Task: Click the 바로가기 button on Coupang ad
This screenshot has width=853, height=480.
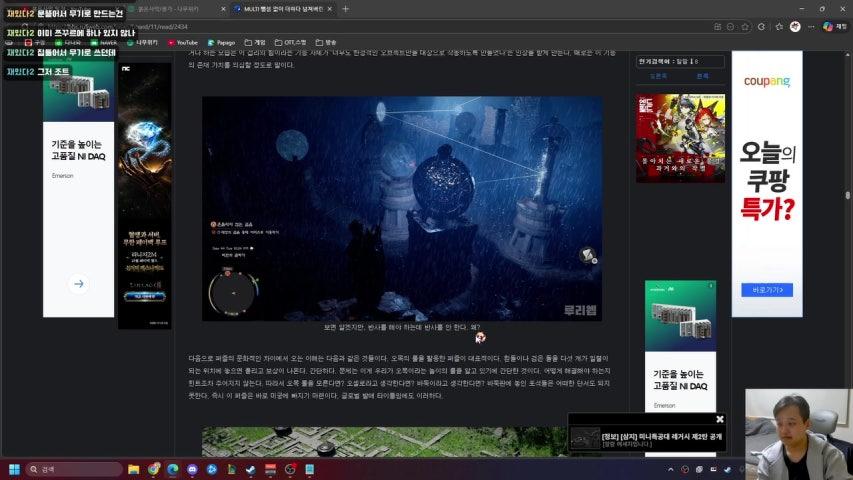Action: point(766,290)
